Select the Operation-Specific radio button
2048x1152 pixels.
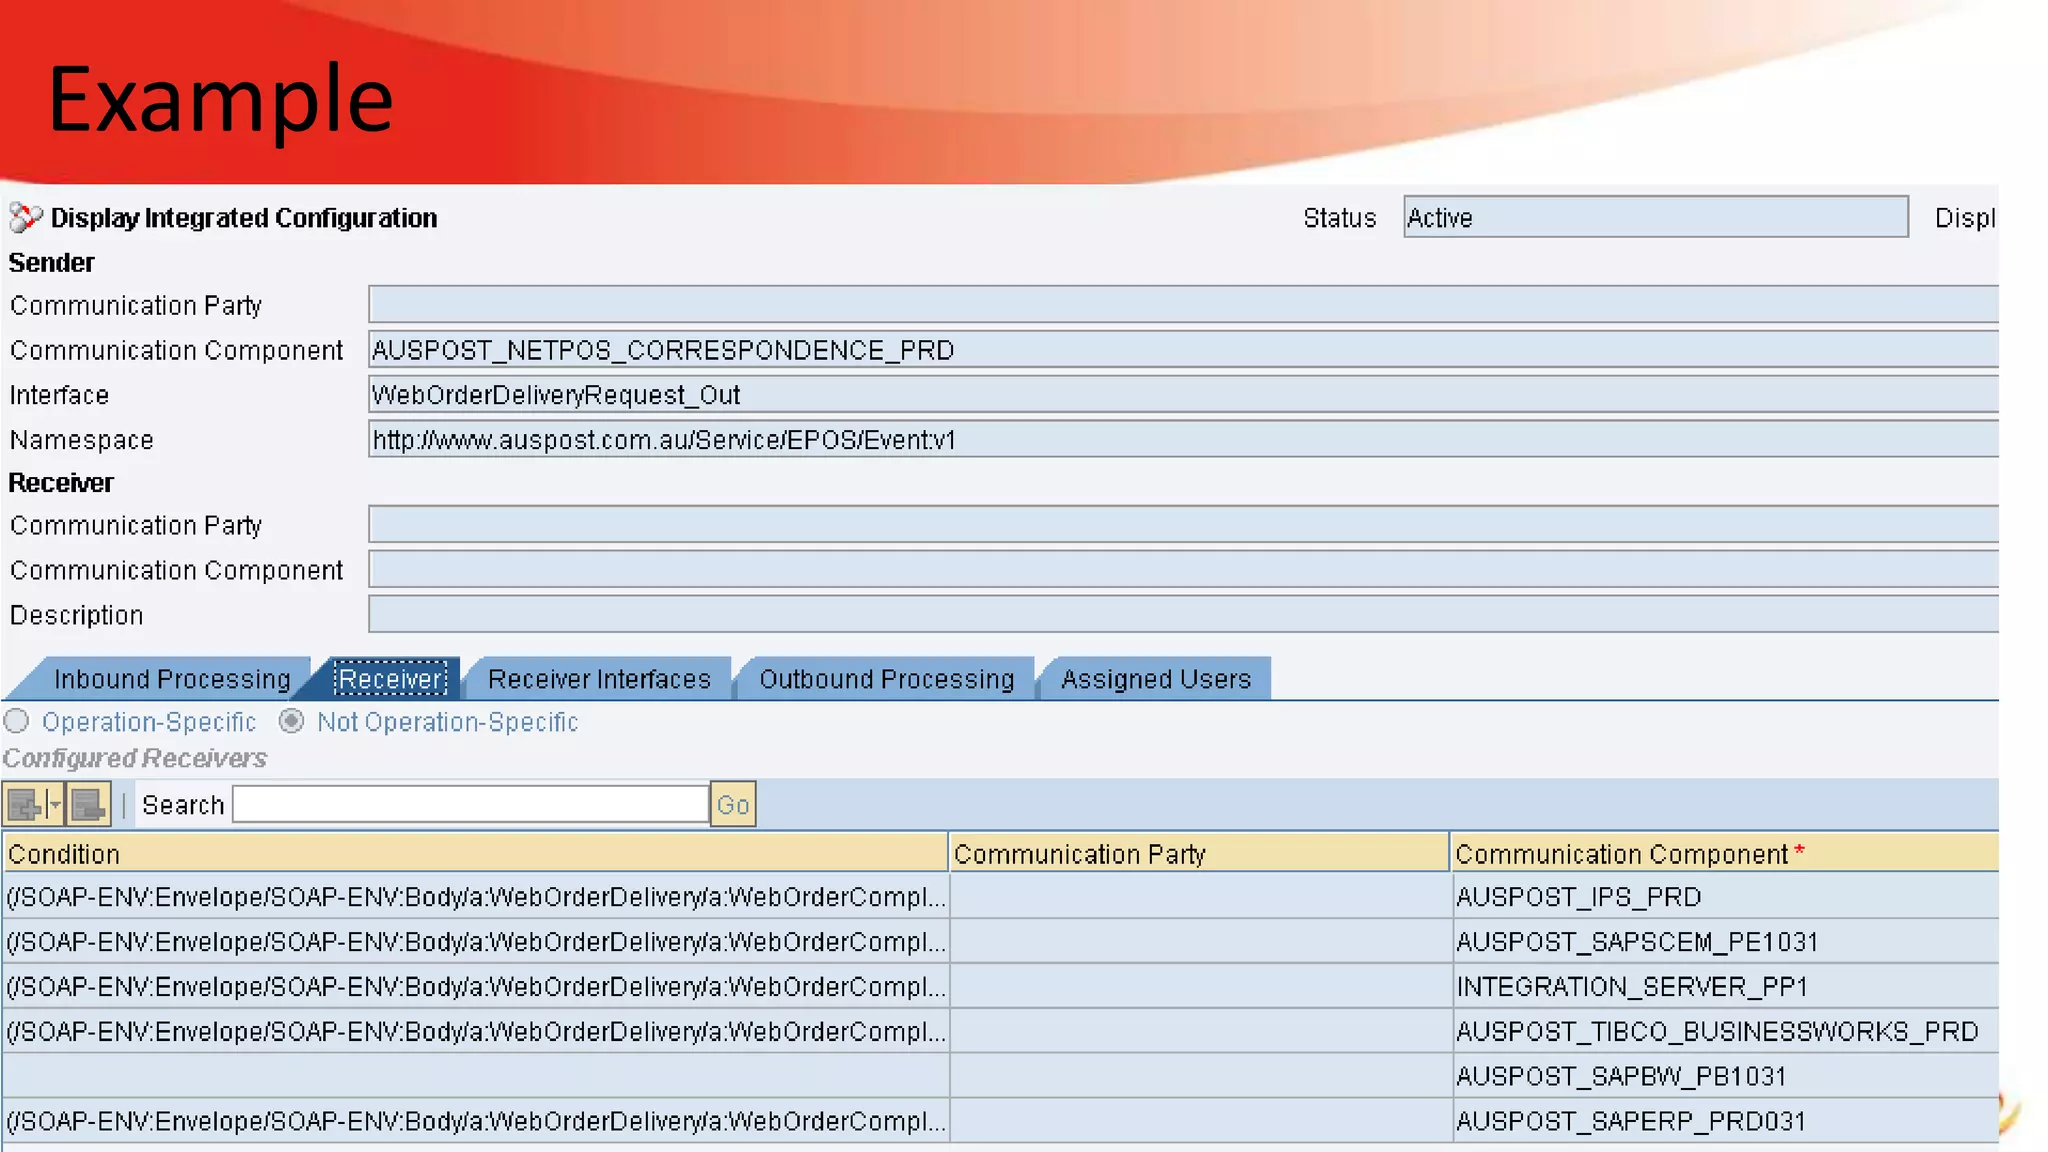pos(16,721)
